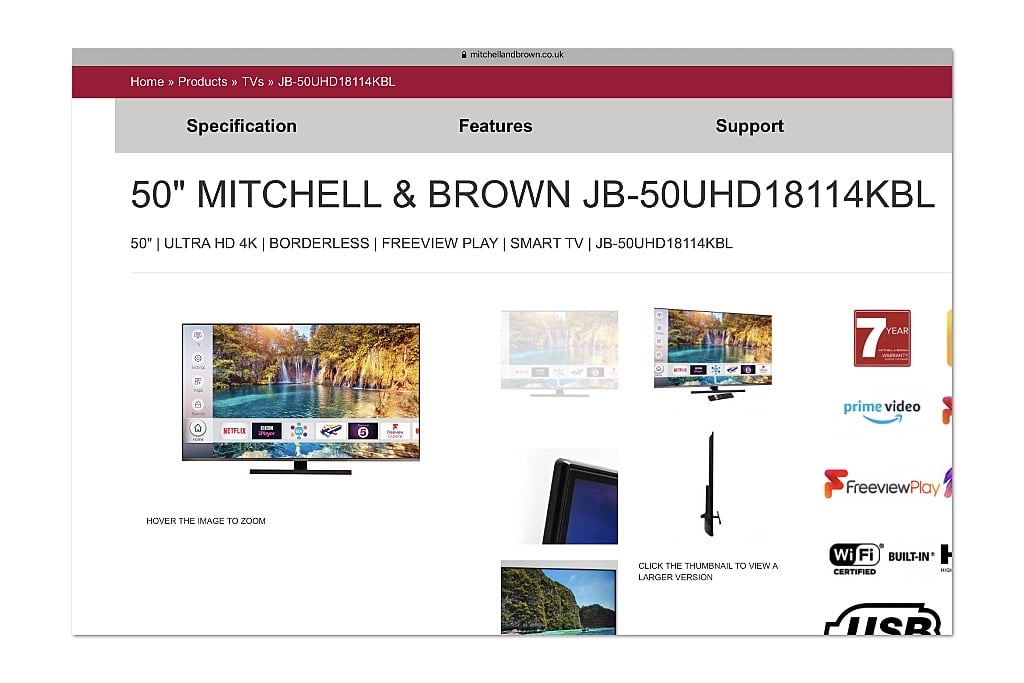This screenshot has height=683, width=1024.
Task: Click 'CLICK THE THUMBNAIL TO VIEW A LARGER VERSION' text
Action: pyautogui.click(x=708, y=571)
